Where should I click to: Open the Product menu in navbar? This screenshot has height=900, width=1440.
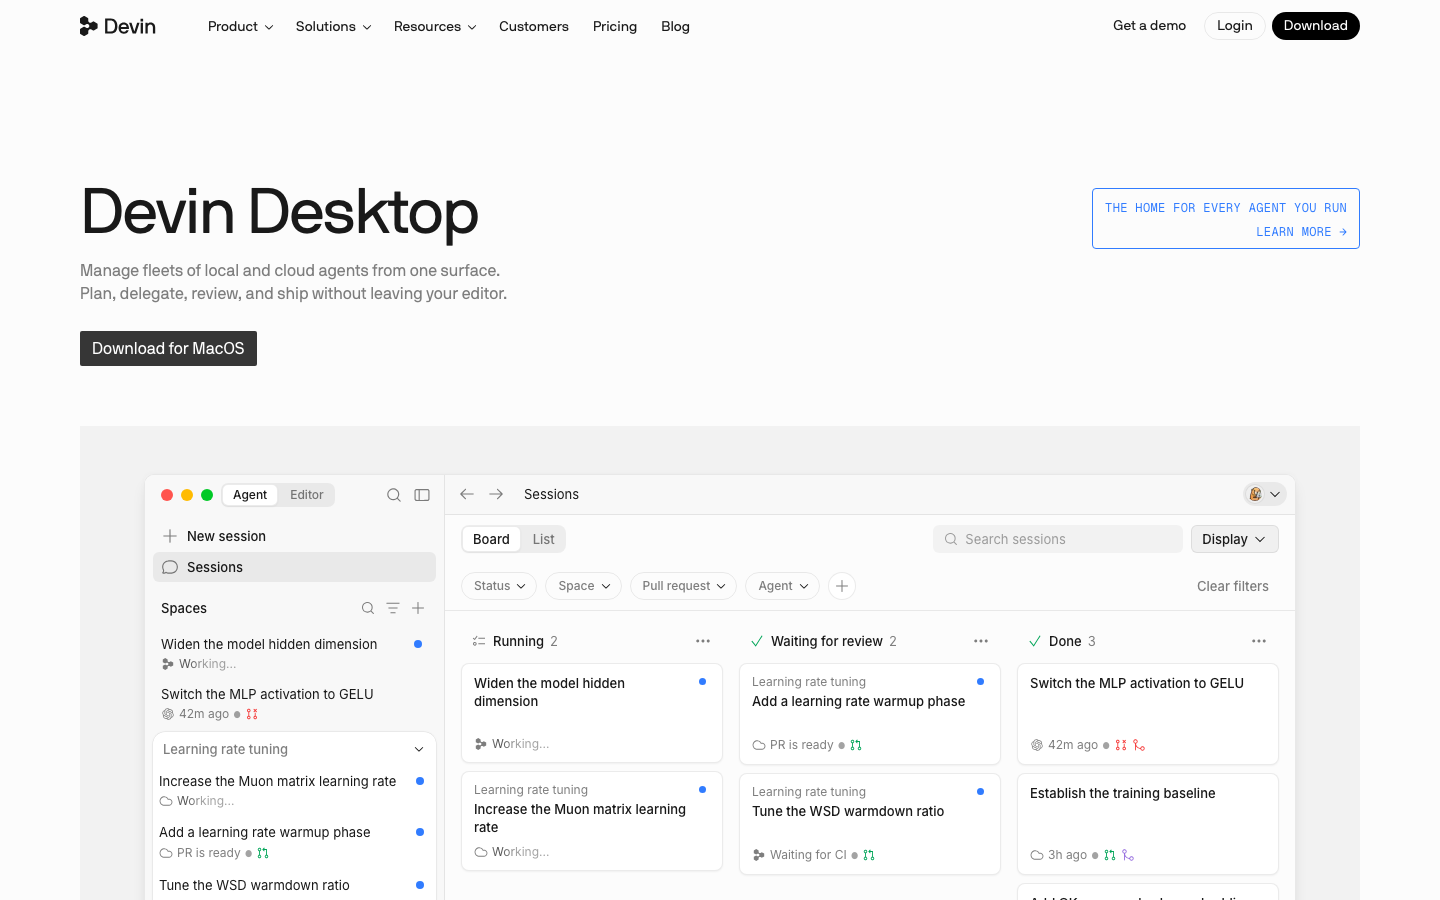[240, 26]
